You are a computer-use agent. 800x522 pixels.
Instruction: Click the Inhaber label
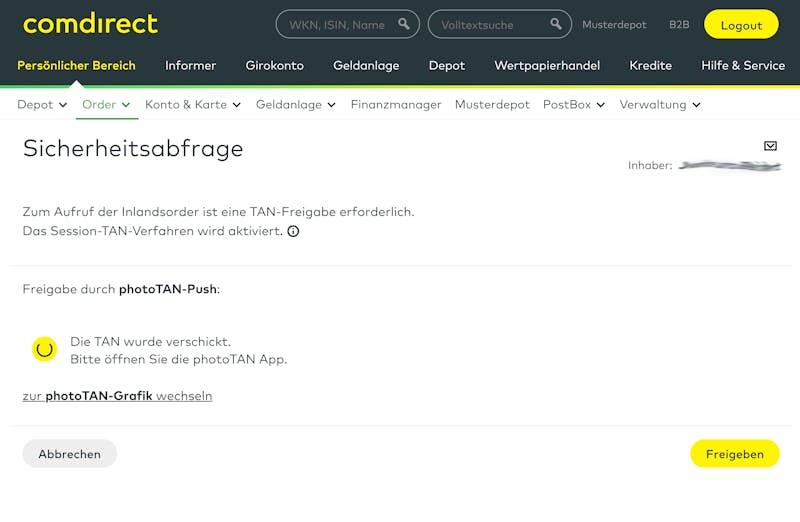point(650,165)
